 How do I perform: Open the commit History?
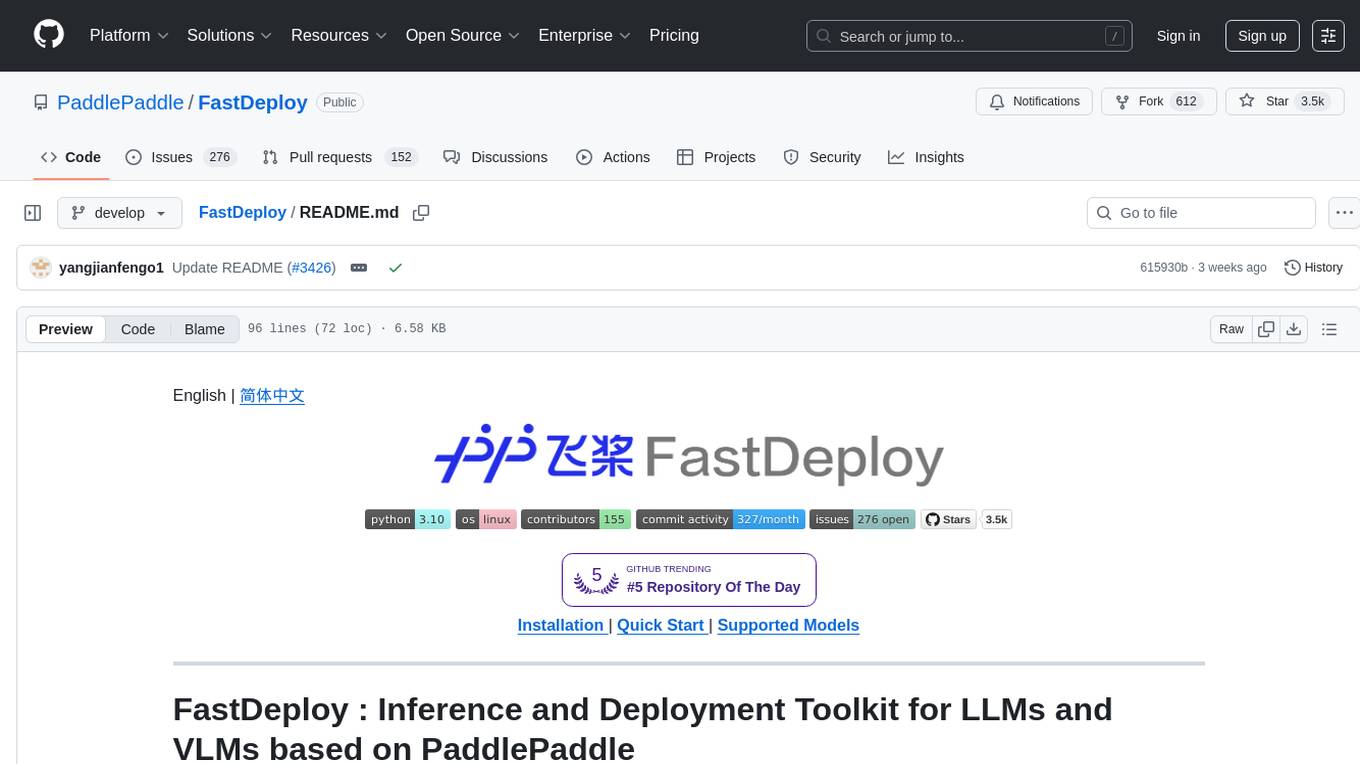pos(1314,268)
